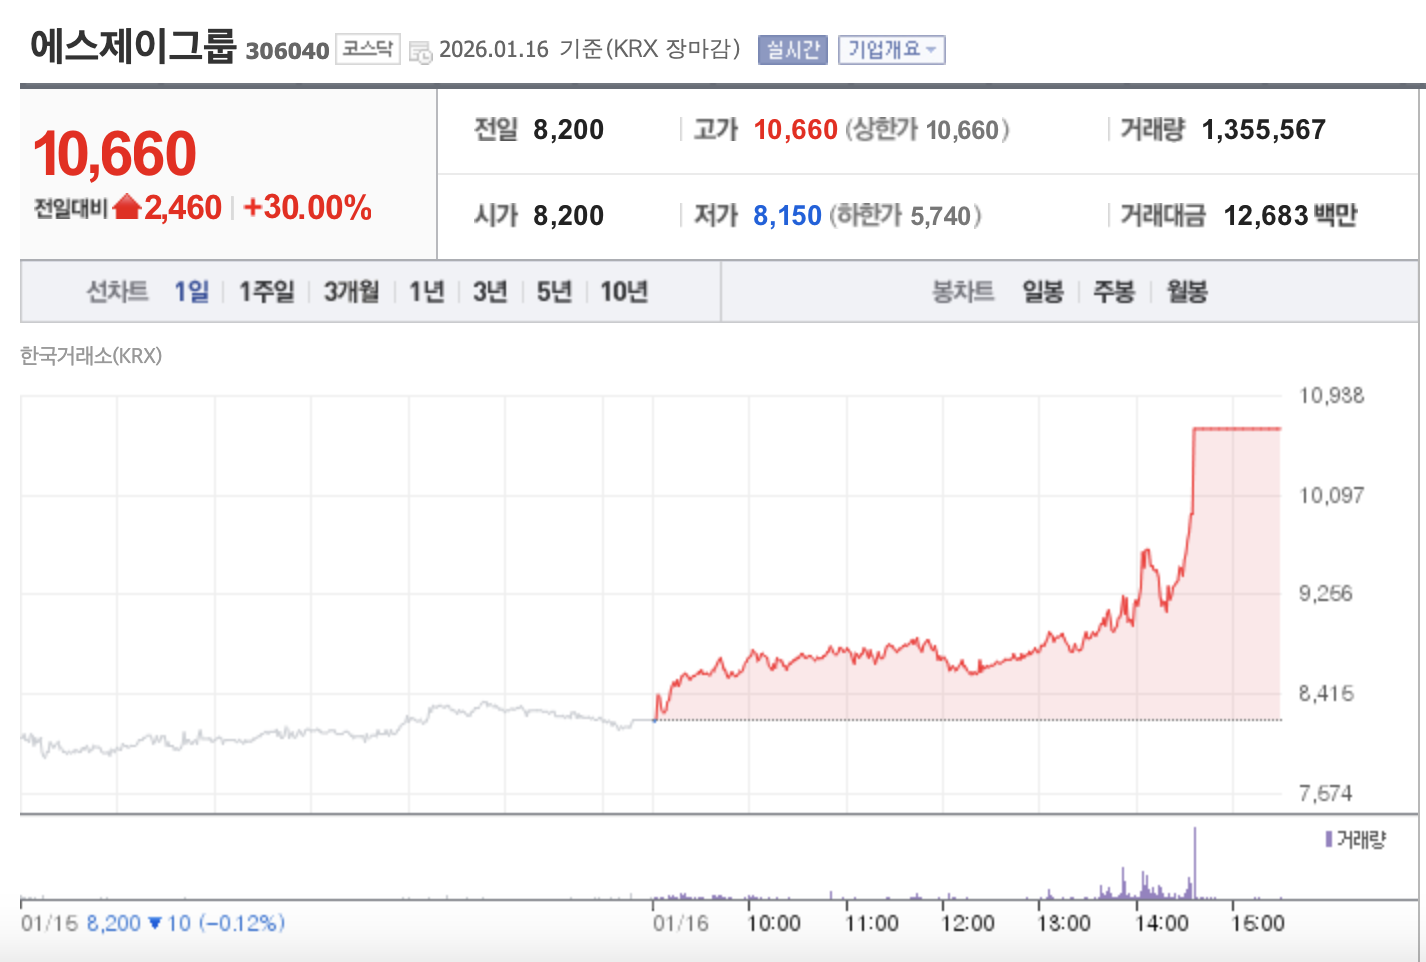Click the 13:00 time axis label
Screen dimensions: 1426x962
point(1064,923)
